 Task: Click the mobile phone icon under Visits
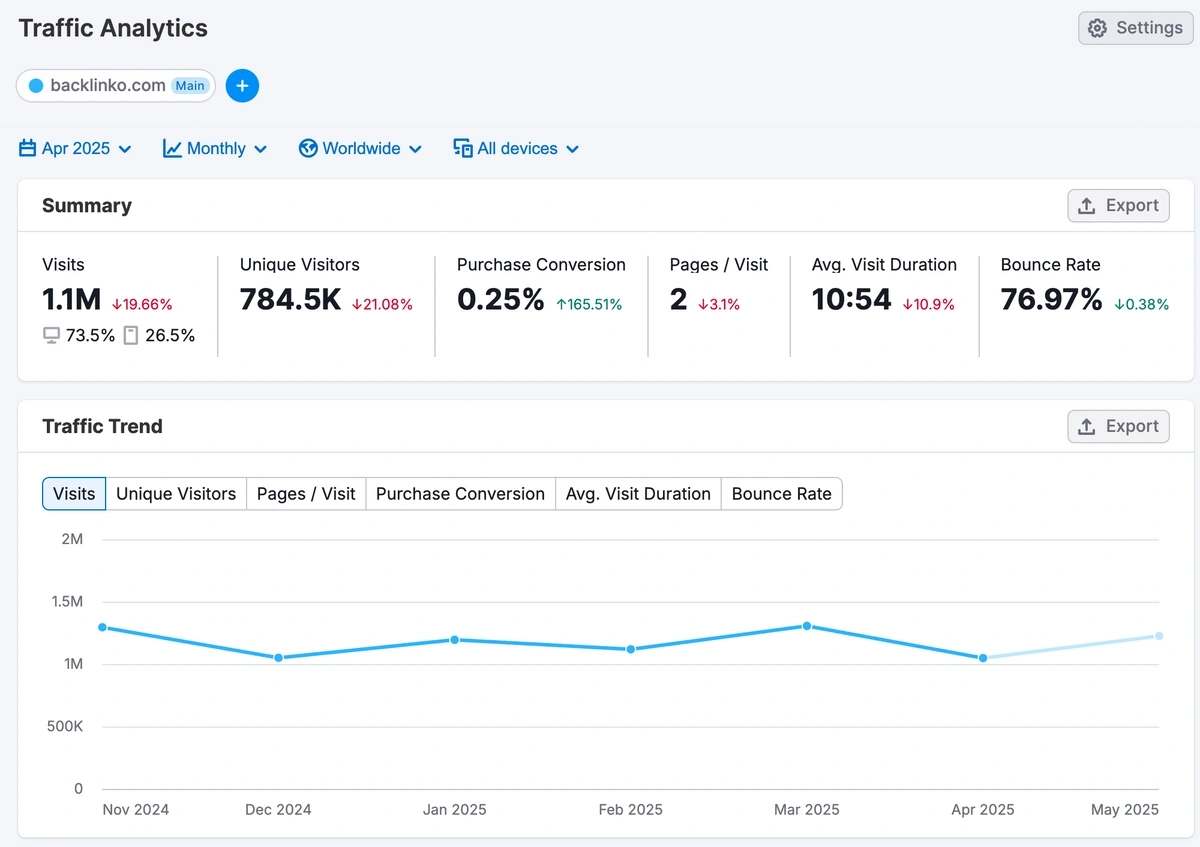tap(131, 336)
